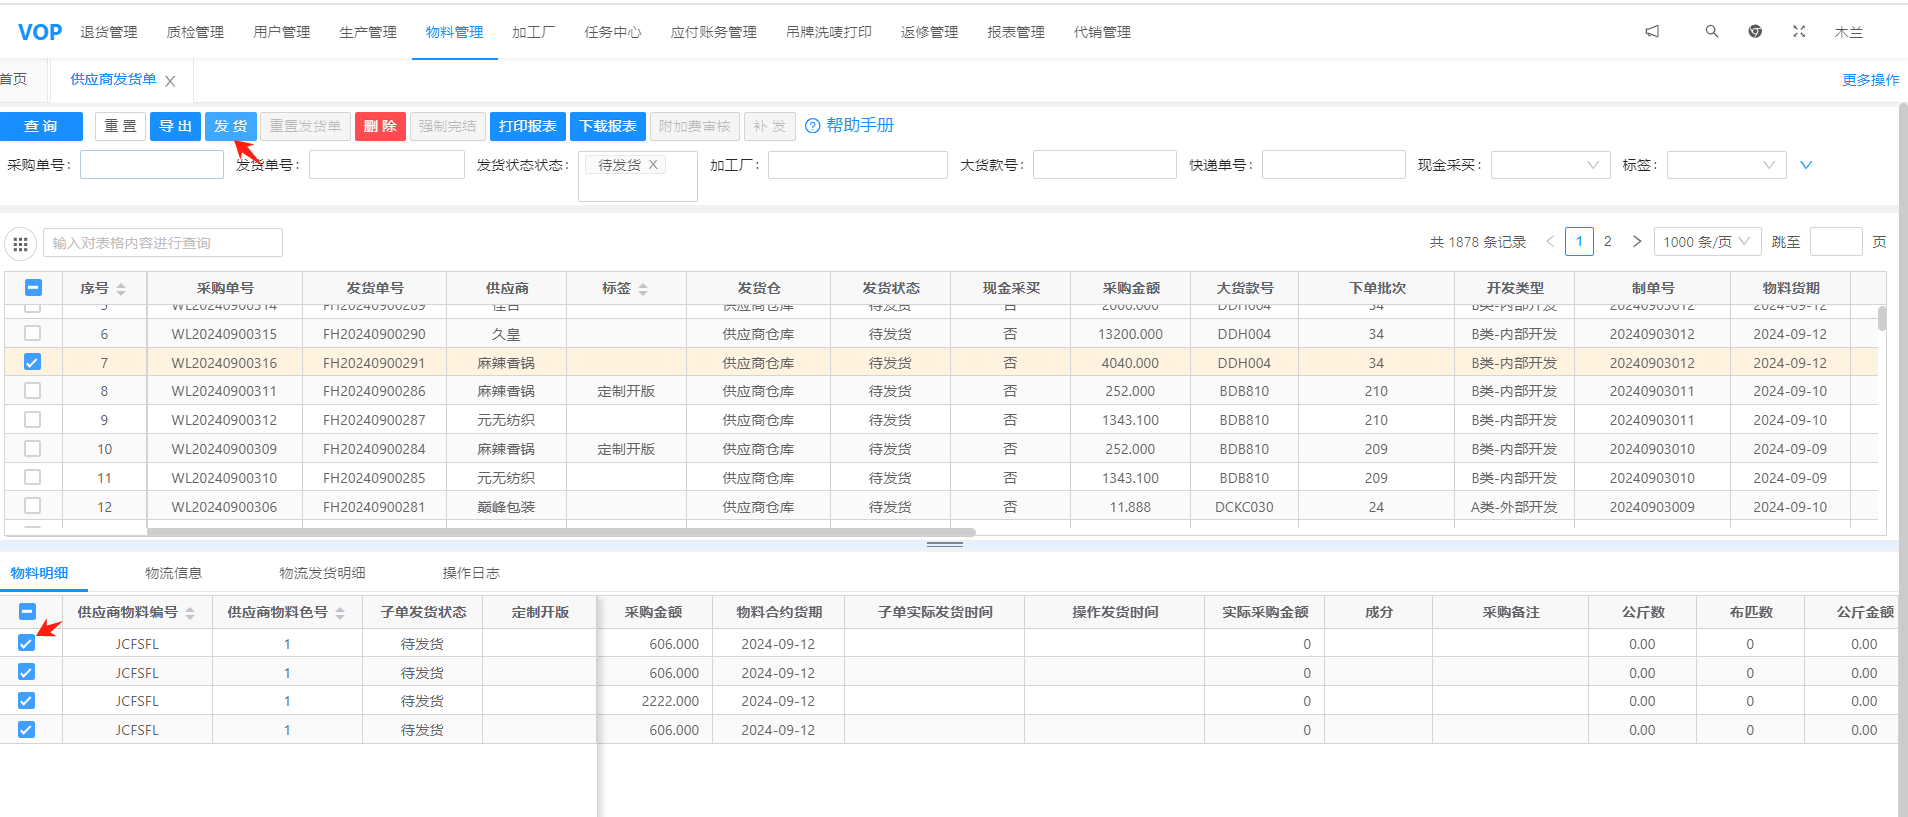Toggle select-all checkbox in material detail table
This screenshot has width=1908, height=817.
pos(27,612)
